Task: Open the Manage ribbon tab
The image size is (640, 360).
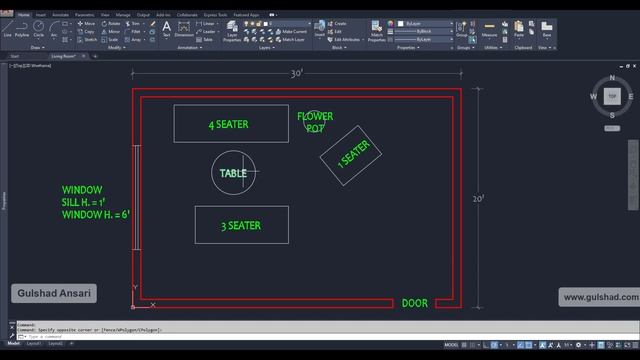Action: 123,15
